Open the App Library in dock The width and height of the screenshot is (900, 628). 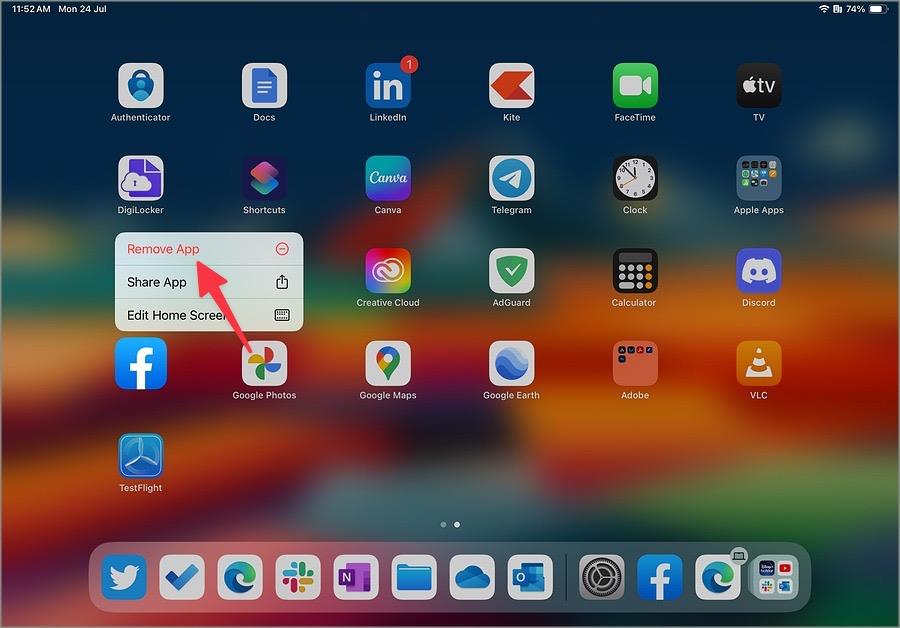click(775, 577)
